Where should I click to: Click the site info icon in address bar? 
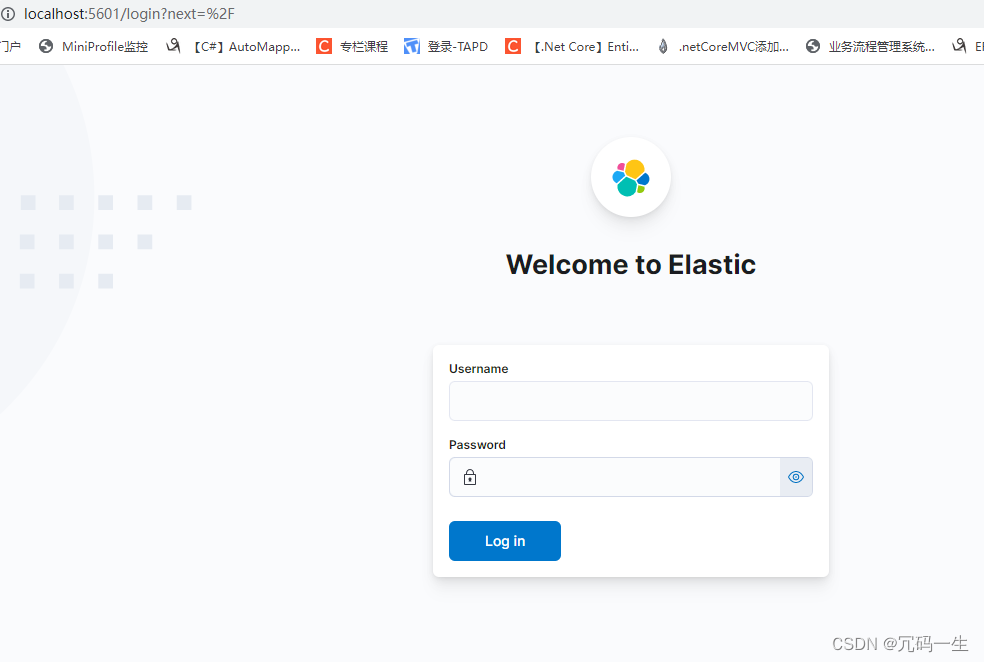8,14
